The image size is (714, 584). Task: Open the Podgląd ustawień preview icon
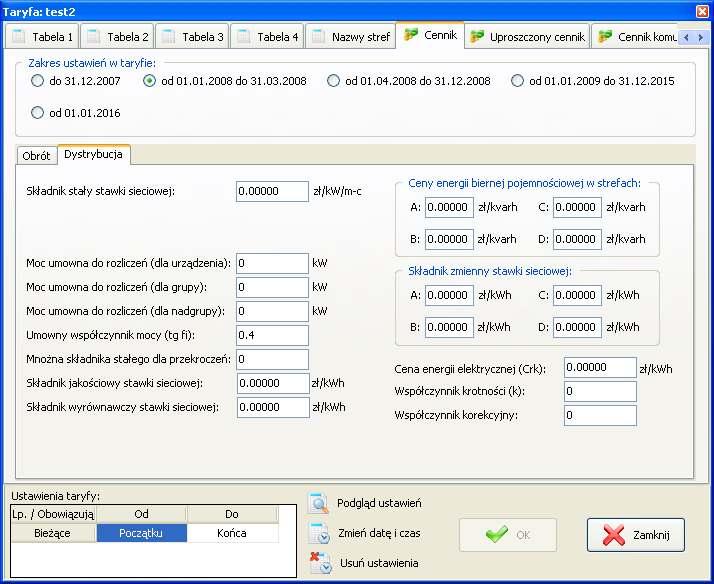click(x=318, y=503)
